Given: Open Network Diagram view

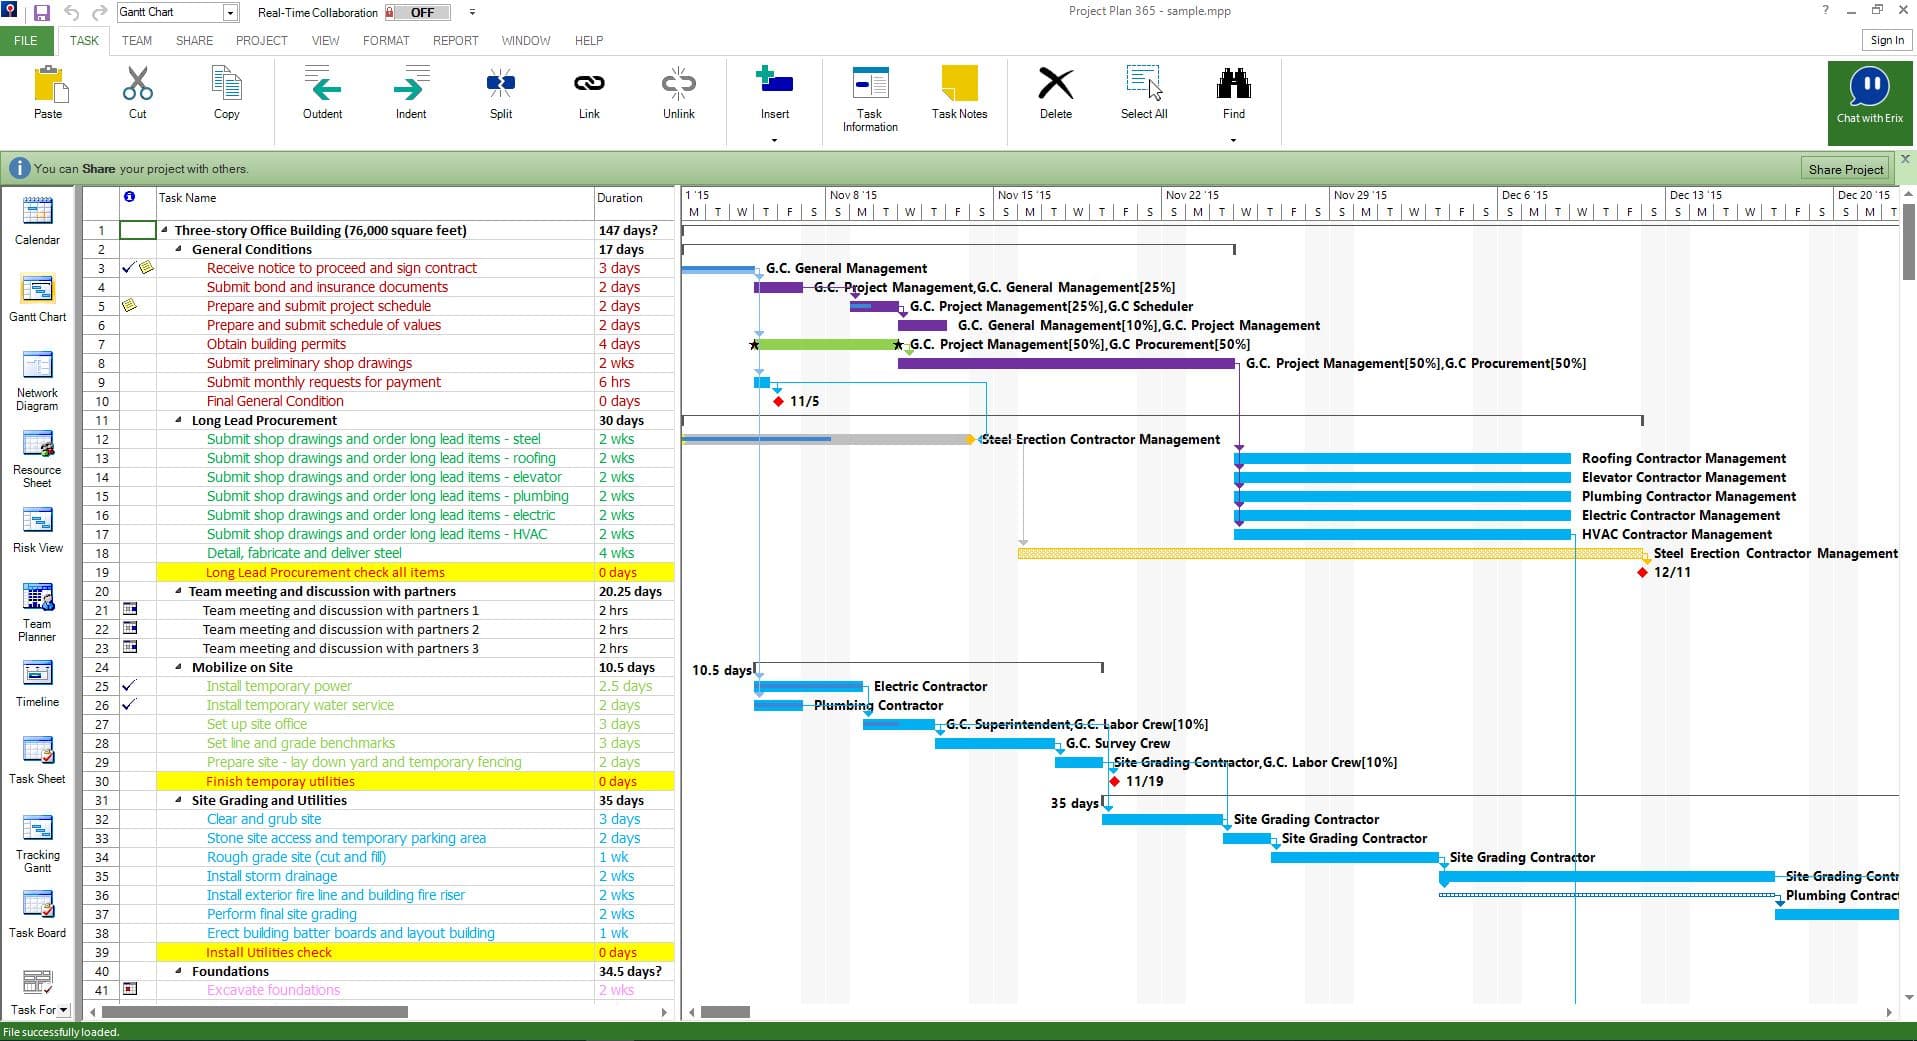Looking at the screenshot, I should pyautogui.click(x=37, y=381).
